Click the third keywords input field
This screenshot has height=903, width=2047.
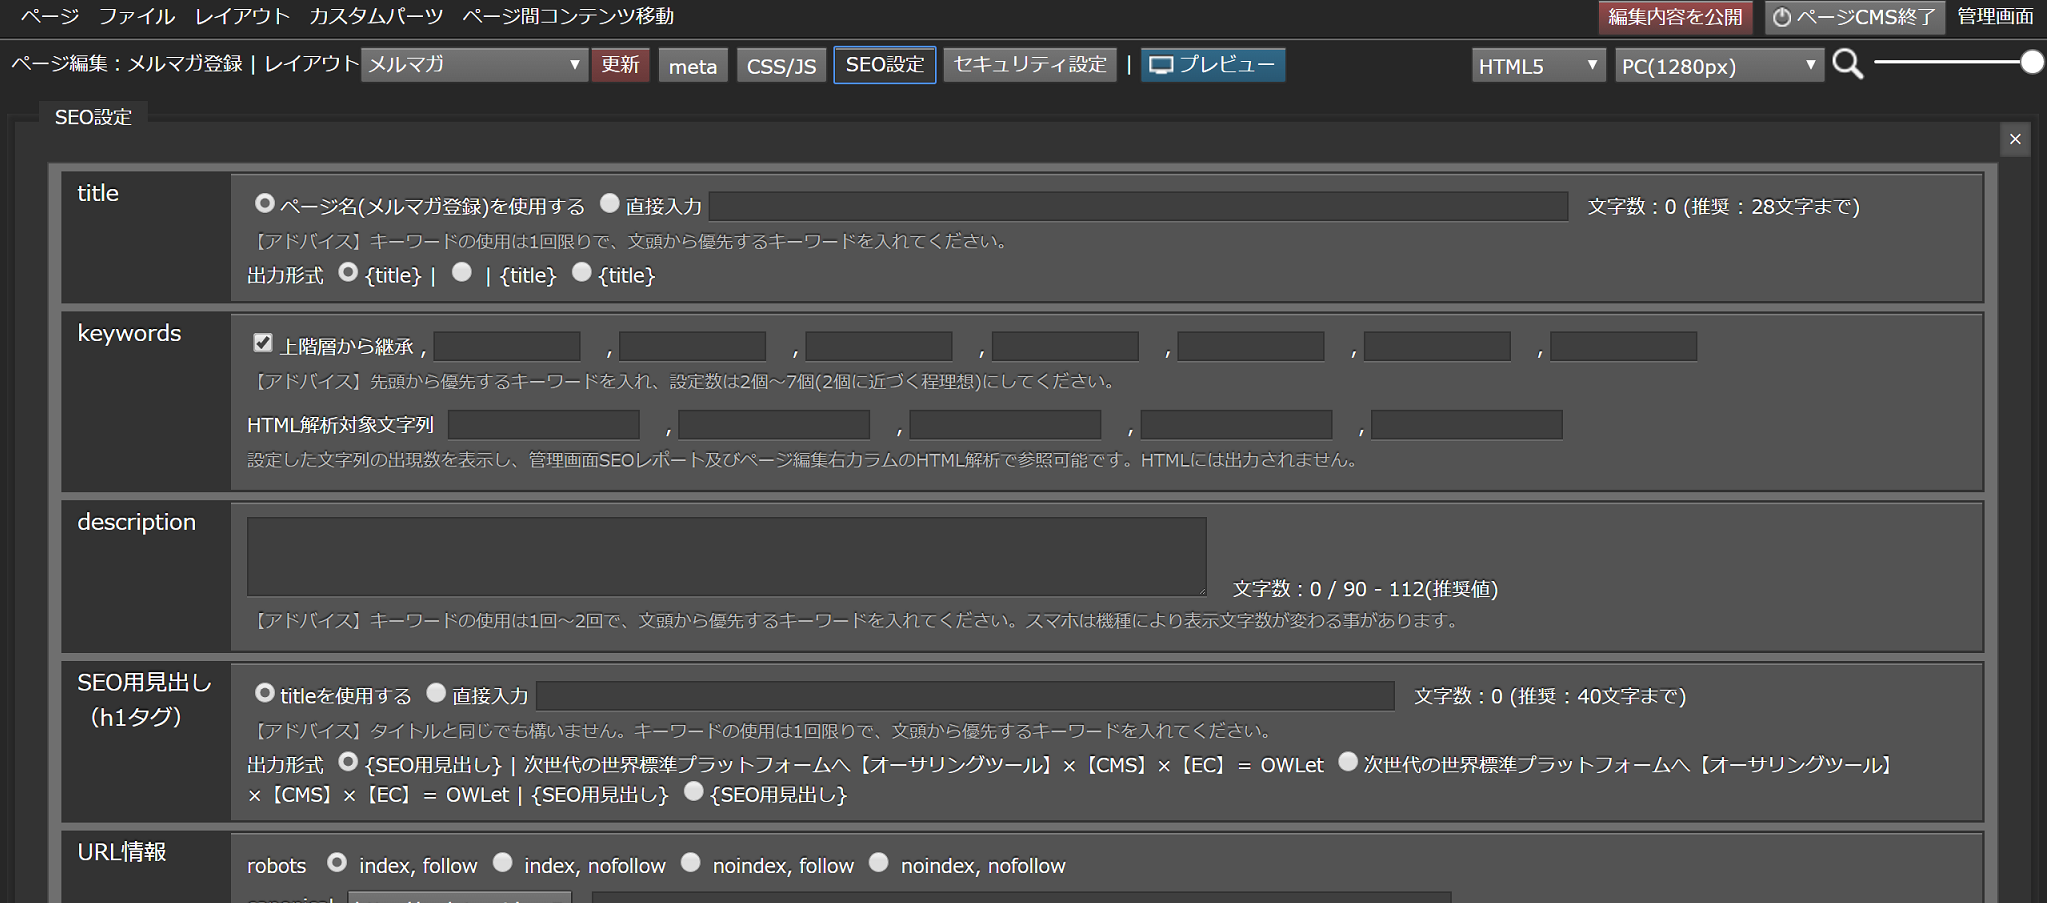click(x=879, y=346)
